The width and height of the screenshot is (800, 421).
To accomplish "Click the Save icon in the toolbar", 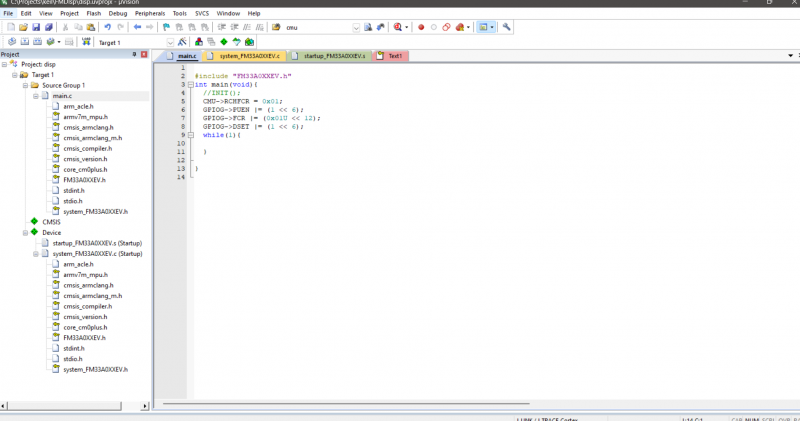I will click(36, 27).
